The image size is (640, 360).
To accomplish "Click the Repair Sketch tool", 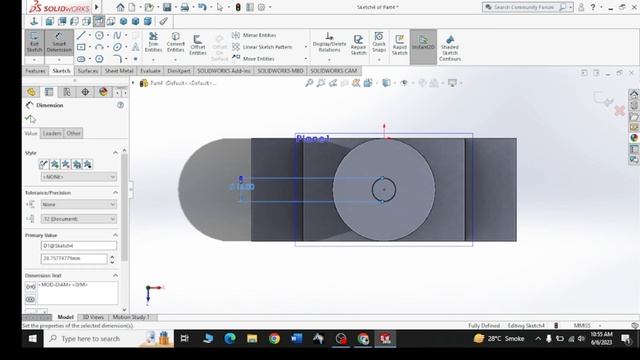I will [358, 44].
